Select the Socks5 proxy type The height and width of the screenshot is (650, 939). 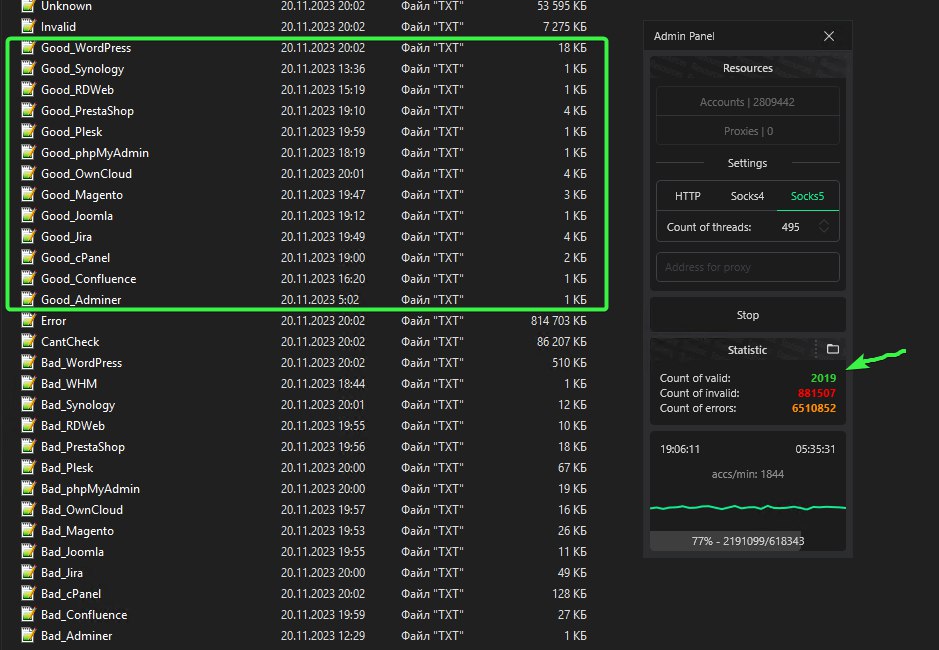pyautogui.click(x=807, y=196)
